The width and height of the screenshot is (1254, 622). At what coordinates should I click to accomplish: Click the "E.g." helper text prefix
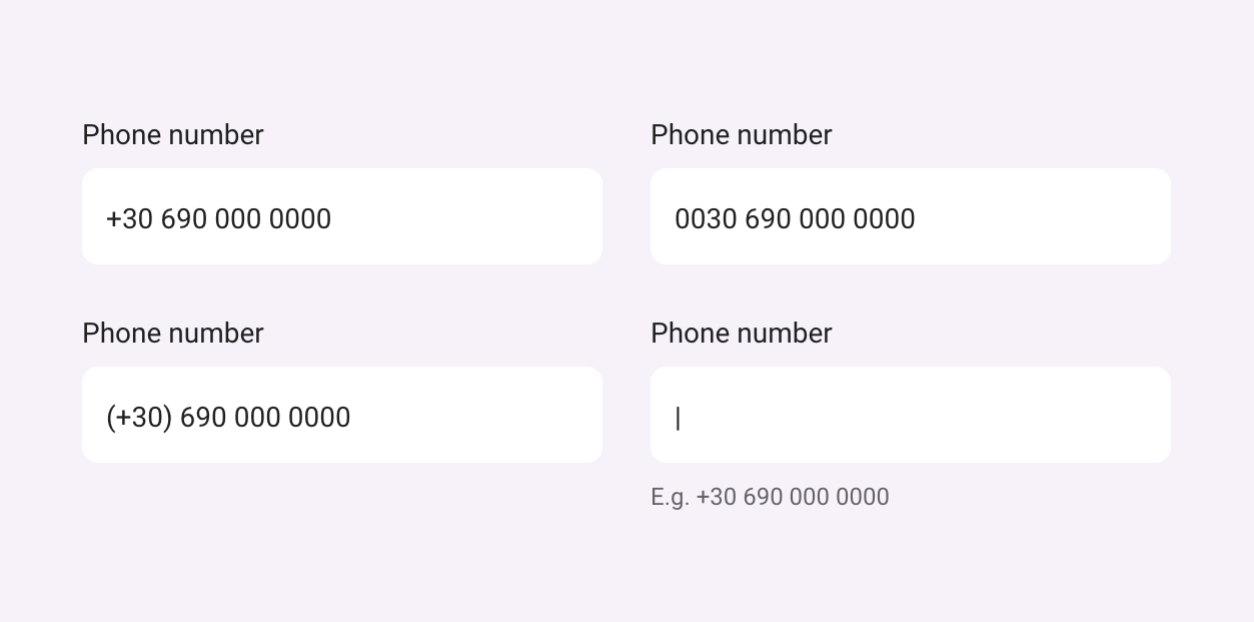click(x=670, y=497)
